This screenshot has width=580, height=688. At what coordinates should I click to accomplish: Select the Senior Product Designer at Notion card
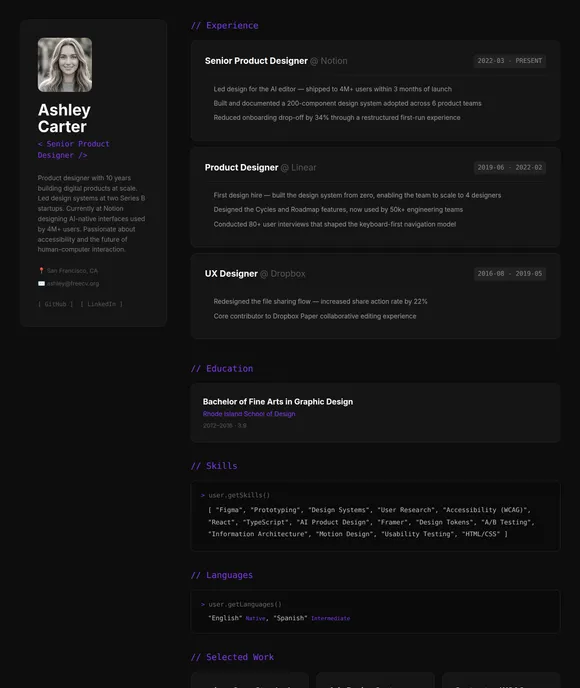(x=375, y=90)
